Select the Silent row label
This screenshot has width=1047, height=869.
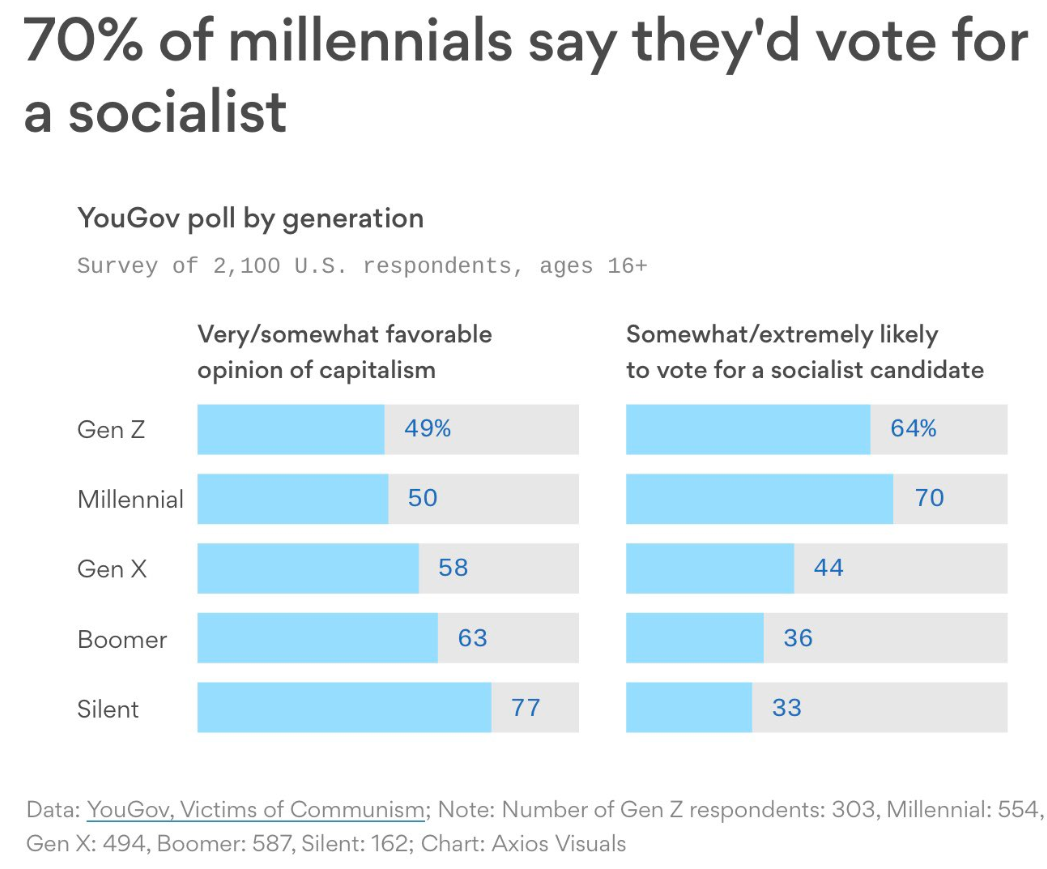point(108,709)
